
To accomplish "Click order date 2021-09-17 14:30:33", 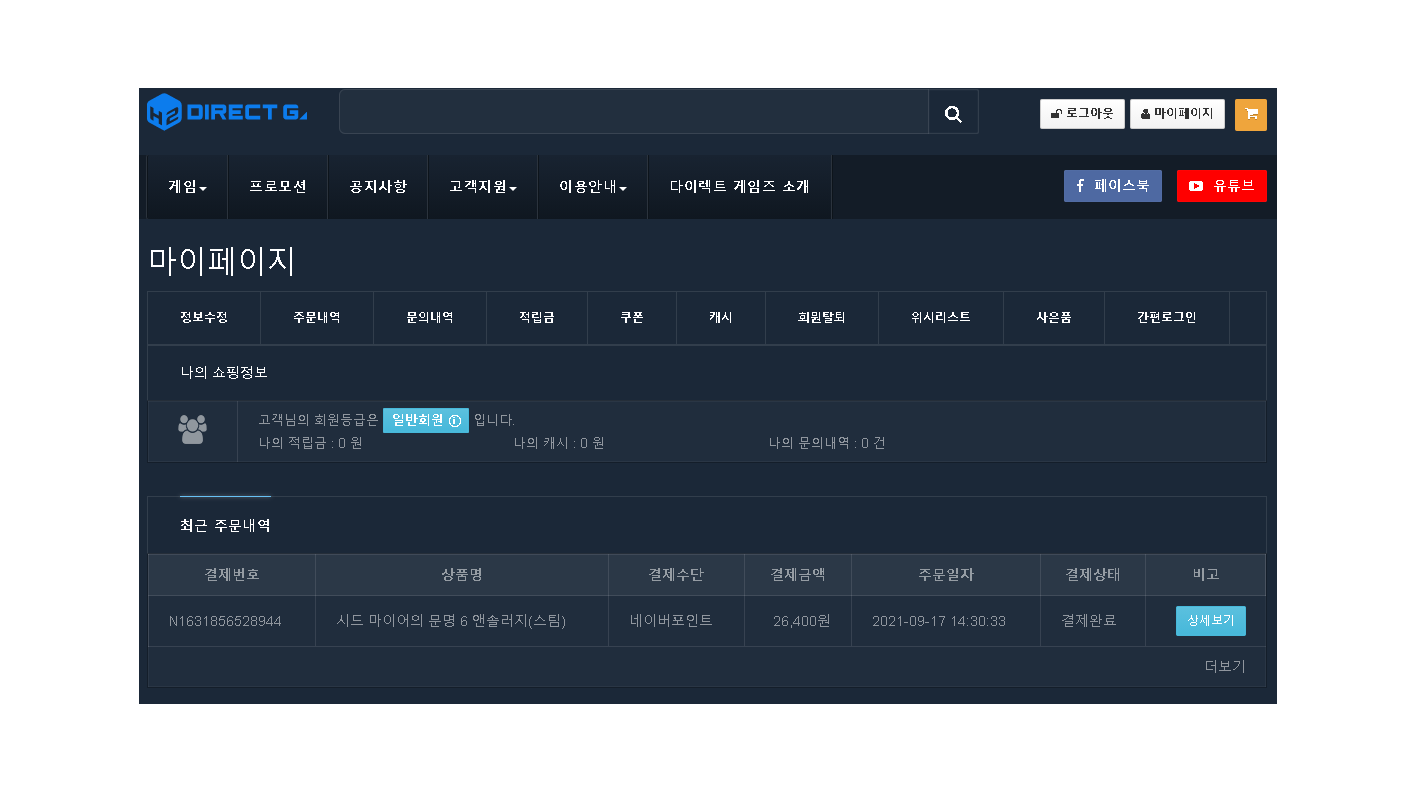I will (x=939, y=621).
